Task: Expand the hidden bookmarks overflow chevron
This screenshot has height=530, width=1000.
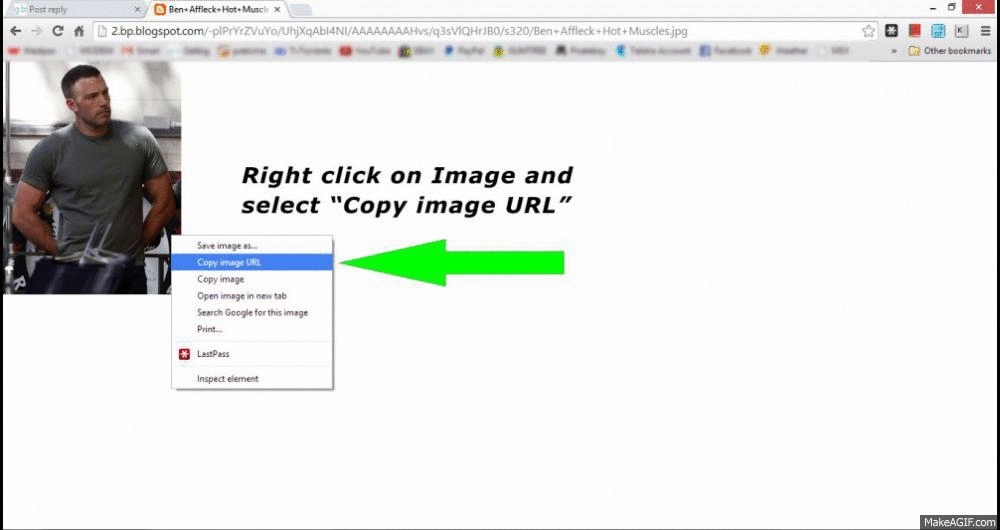Action: [894, 50]
